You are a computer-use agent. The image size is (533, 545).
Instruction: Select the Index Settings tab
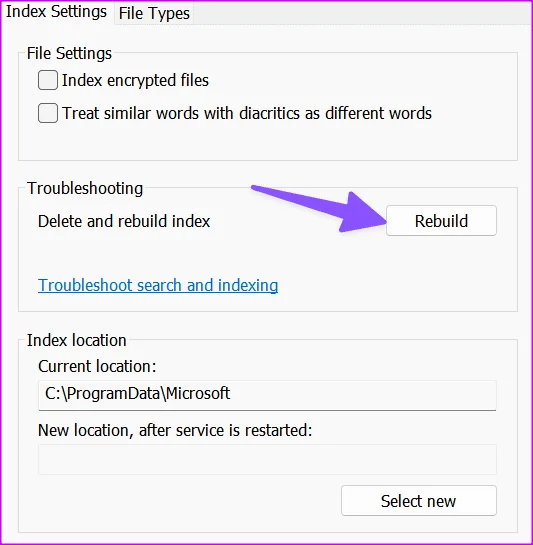pos(56,12)
